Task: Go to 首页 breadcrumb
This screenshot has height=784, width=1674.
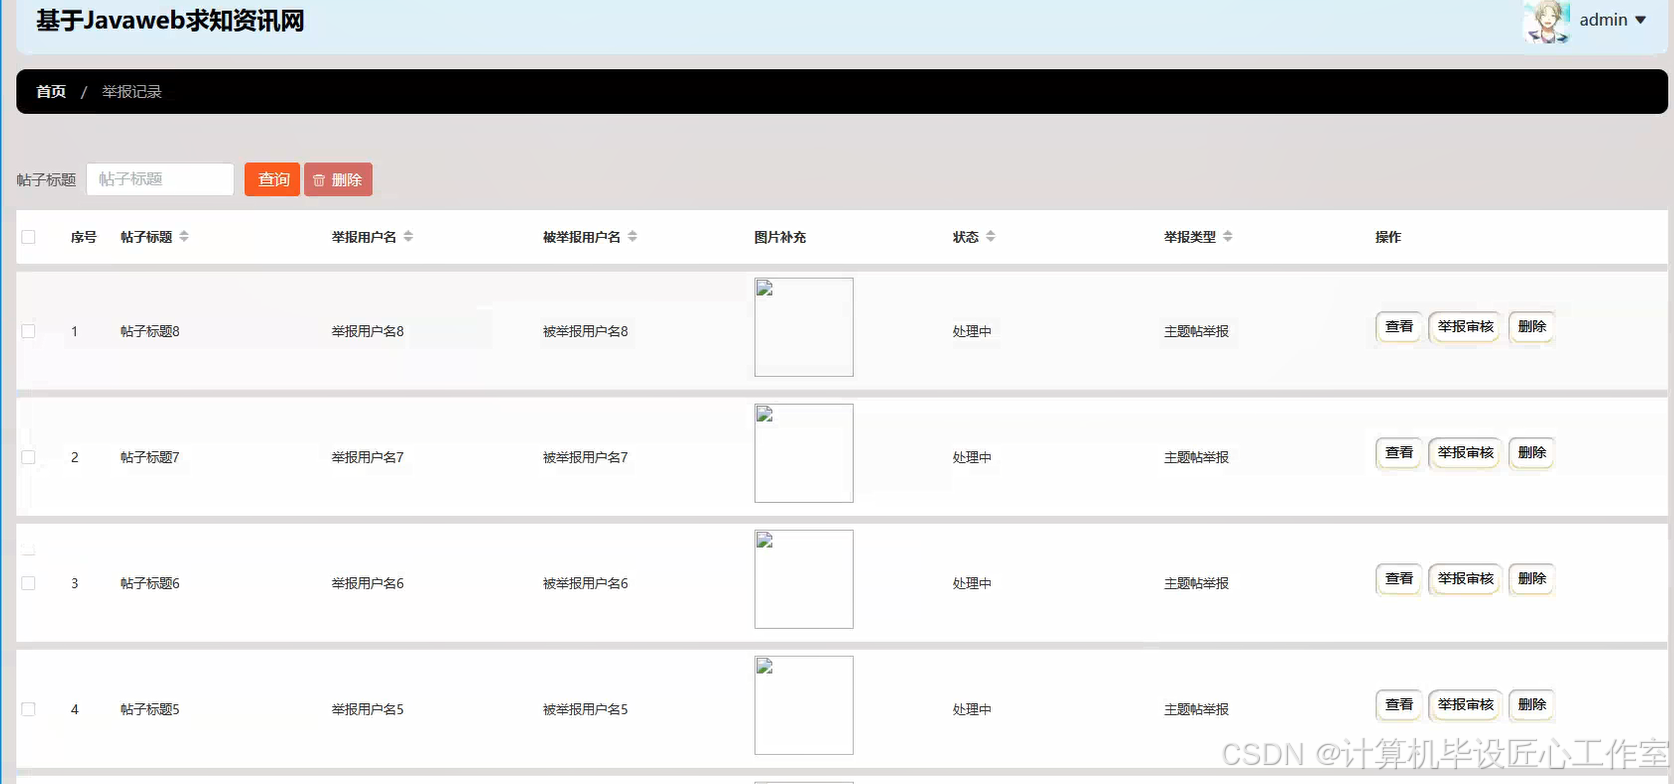Action: click(x=51, y=91)
